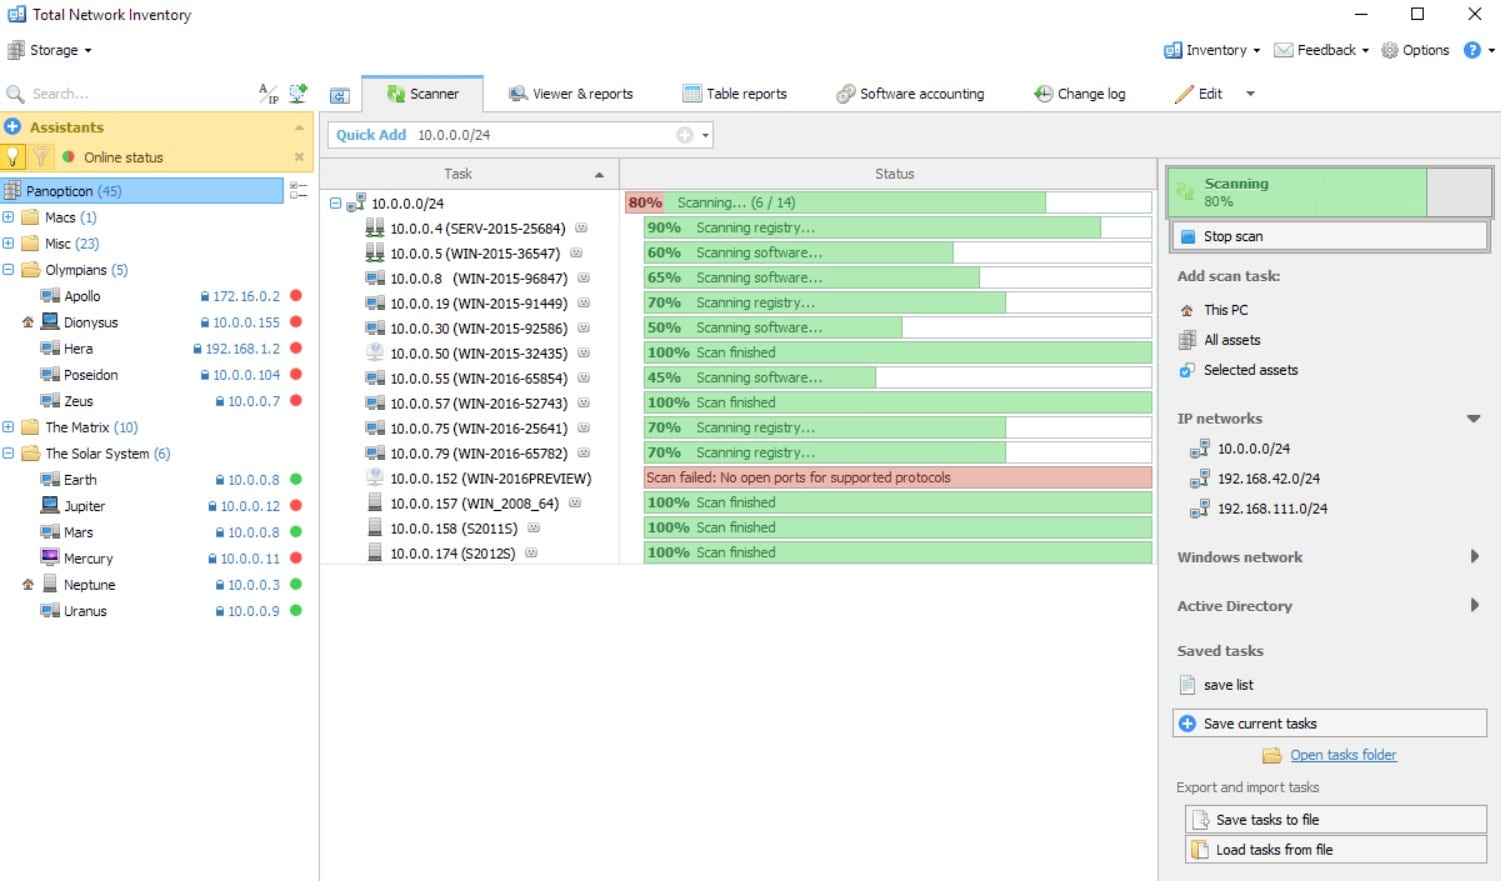This screenshot has width=1501, height=881.
Task: Click the network icon for 192.168.111.0/24
Action: click(x=1199, y=509)
